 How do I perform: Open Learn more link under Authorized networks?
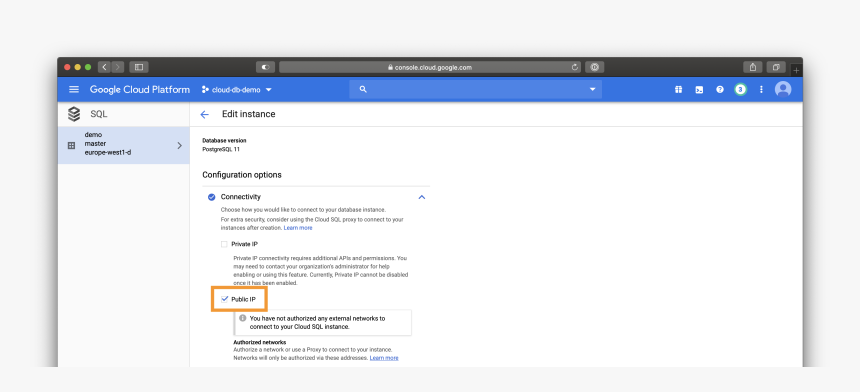pos(384,358)
